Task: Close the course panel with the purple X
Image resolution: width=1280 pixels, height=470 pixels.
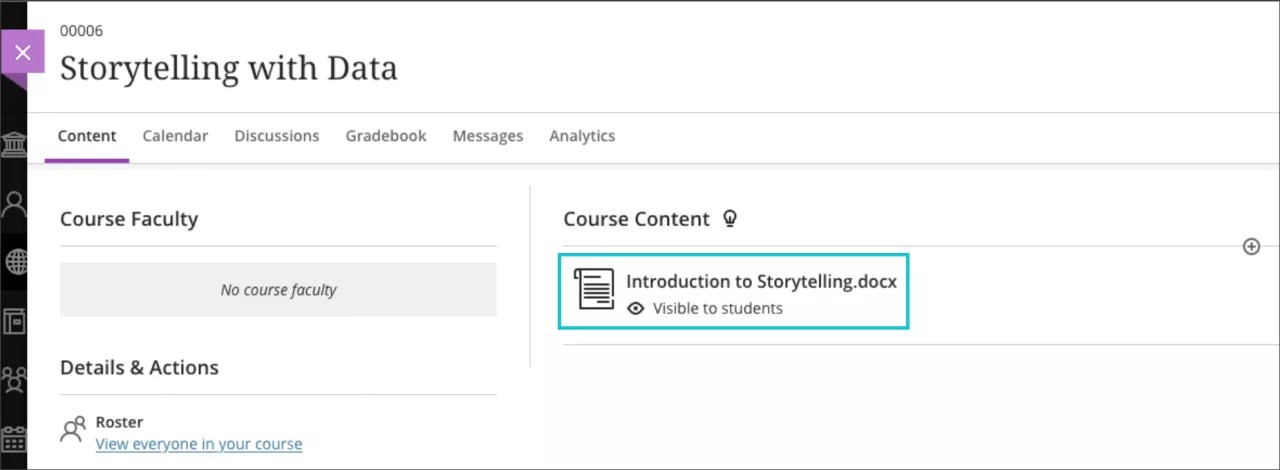Action: (x=22, y=52)
